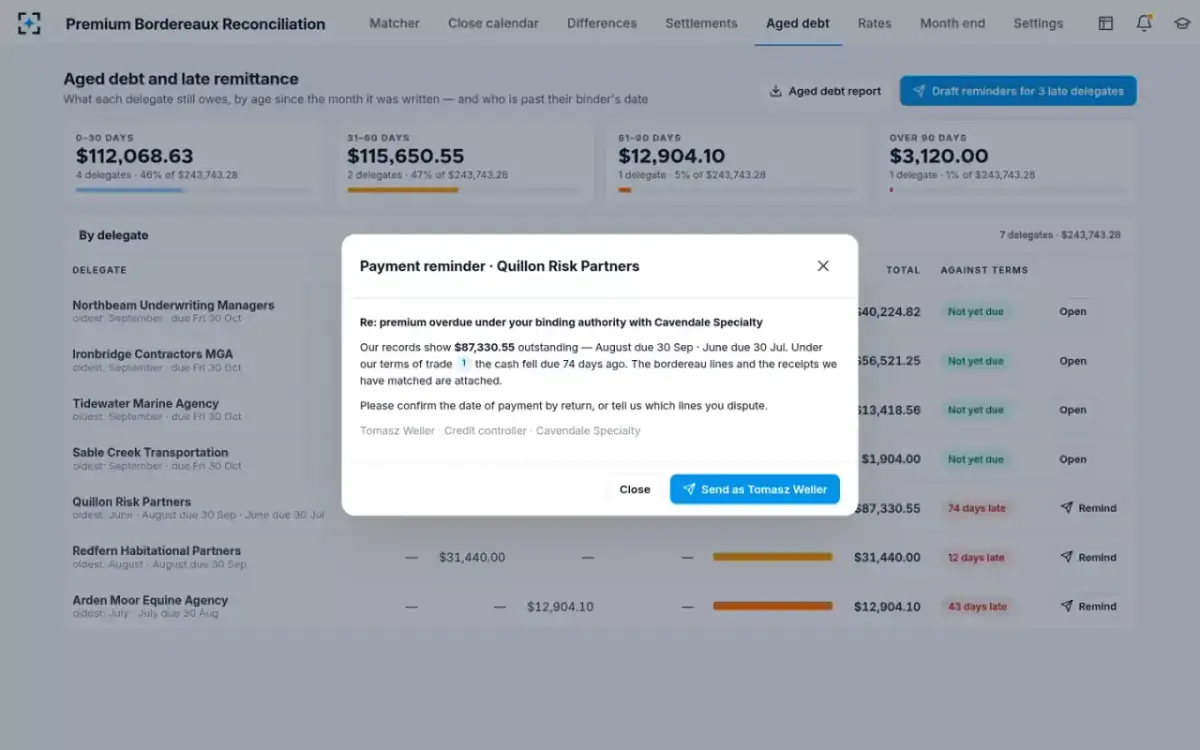
Task: Click Redfern Habitational Partners' orange age bar
Action: [x=772, y=557]
